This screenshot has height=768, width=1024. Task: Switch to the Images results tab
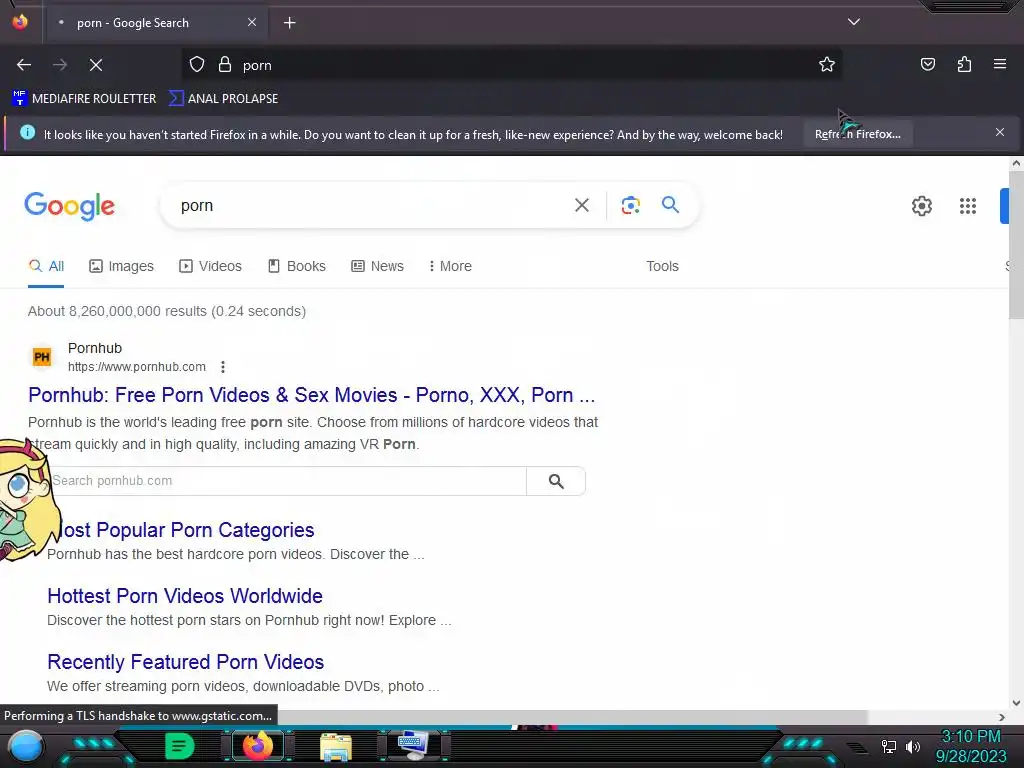coord(121,266)
